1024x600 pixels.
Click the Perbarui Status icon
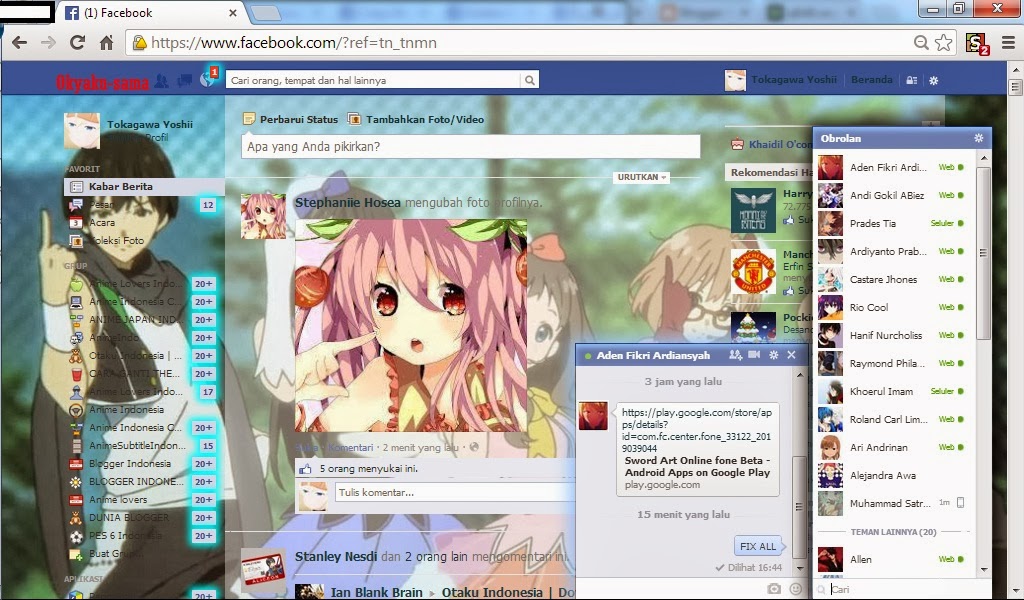pyautogui.click(x=249, y=119)
